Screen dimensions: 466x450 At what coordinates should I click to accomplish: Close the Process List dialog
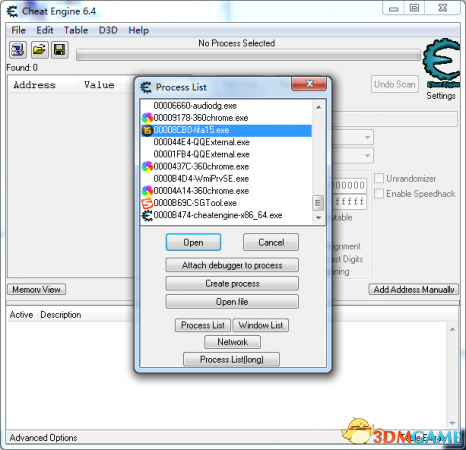(309, 84)
